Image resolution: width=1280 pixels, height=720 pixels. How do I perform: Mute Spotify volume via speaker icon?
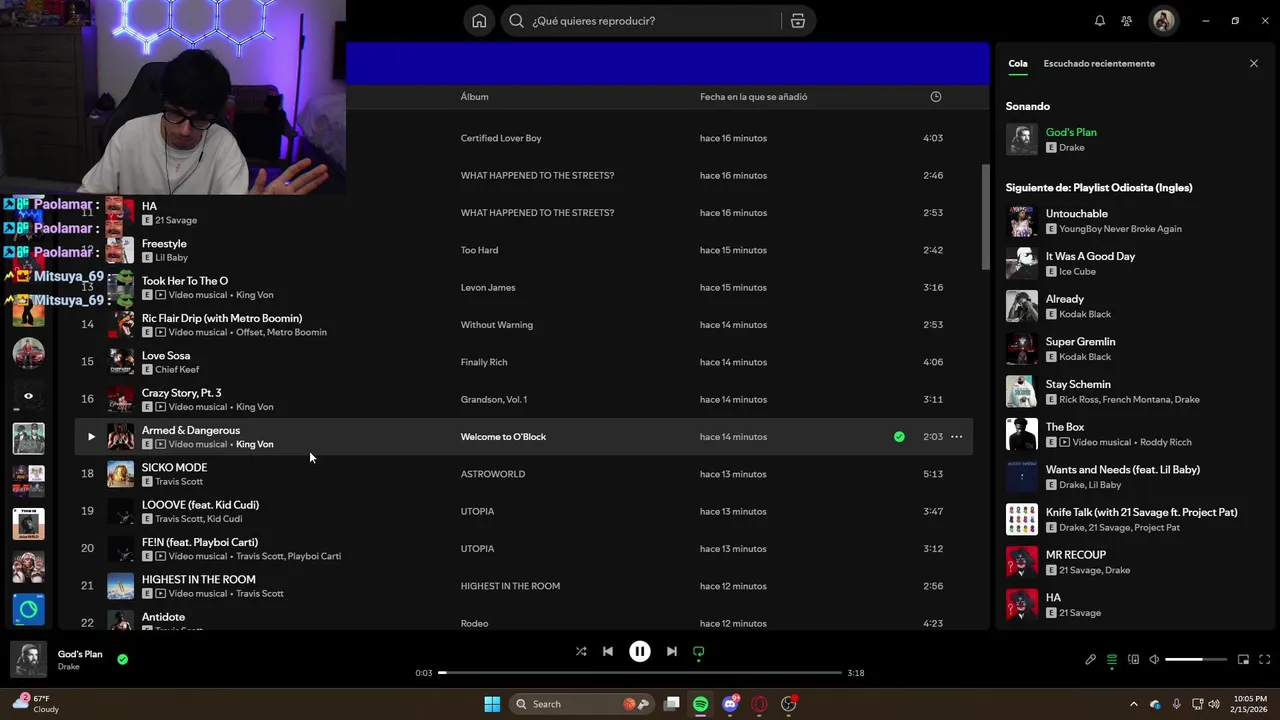point(1154,660)
